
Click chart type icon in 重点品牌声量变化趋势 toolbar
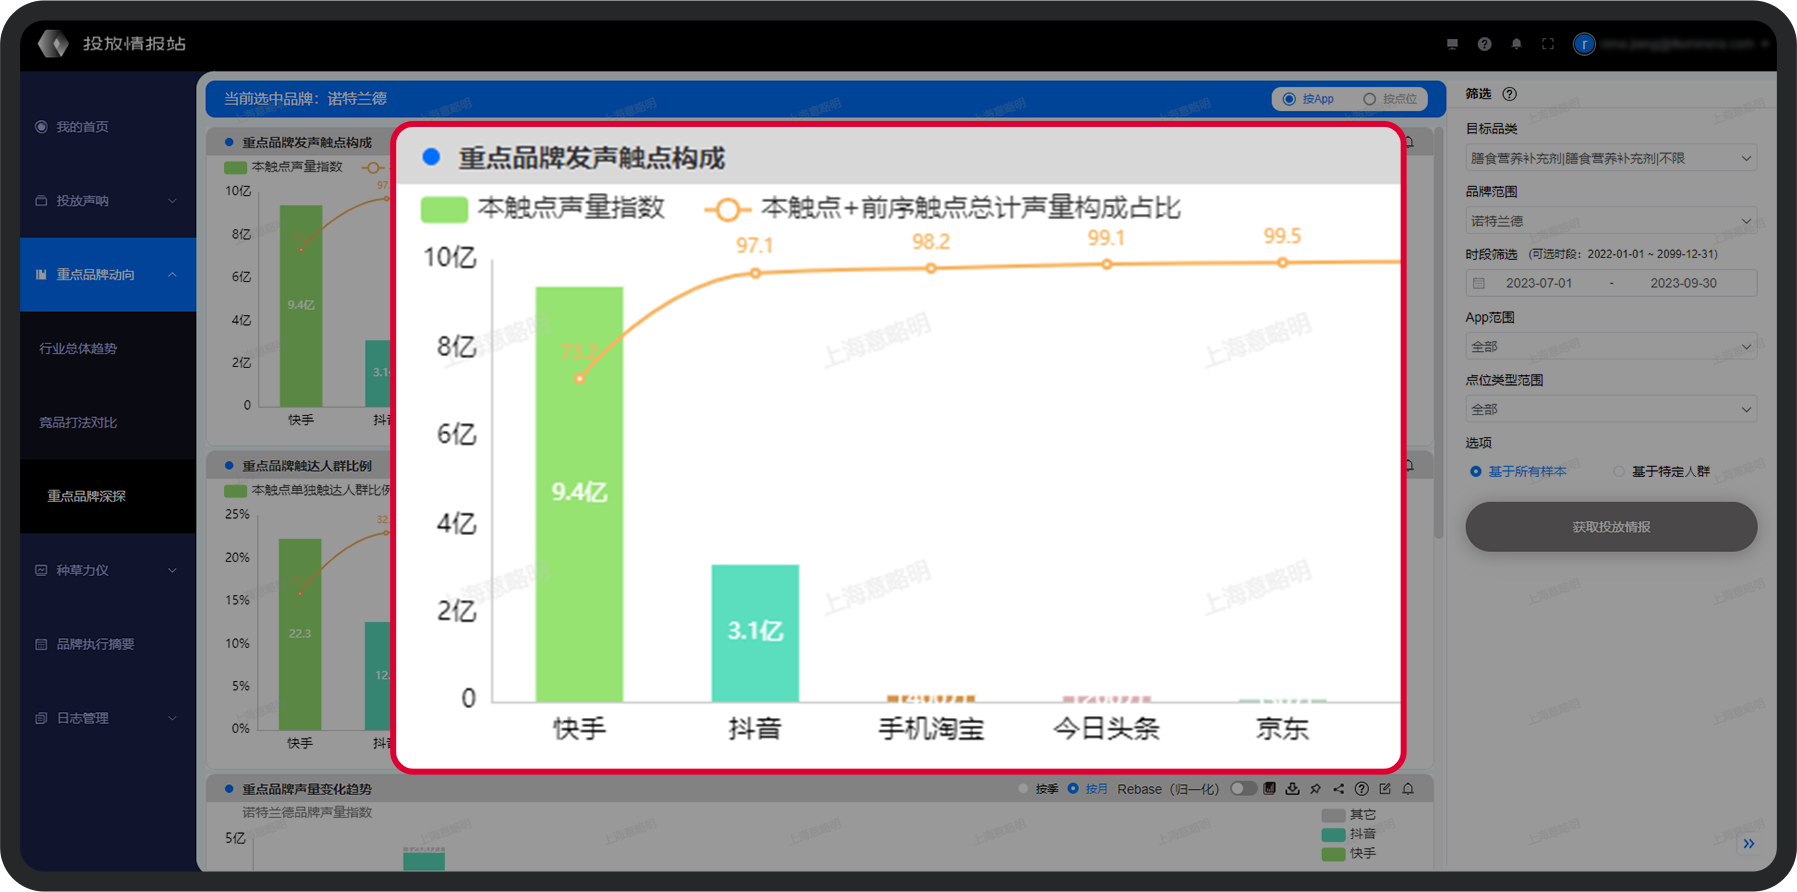(1269, 788)
